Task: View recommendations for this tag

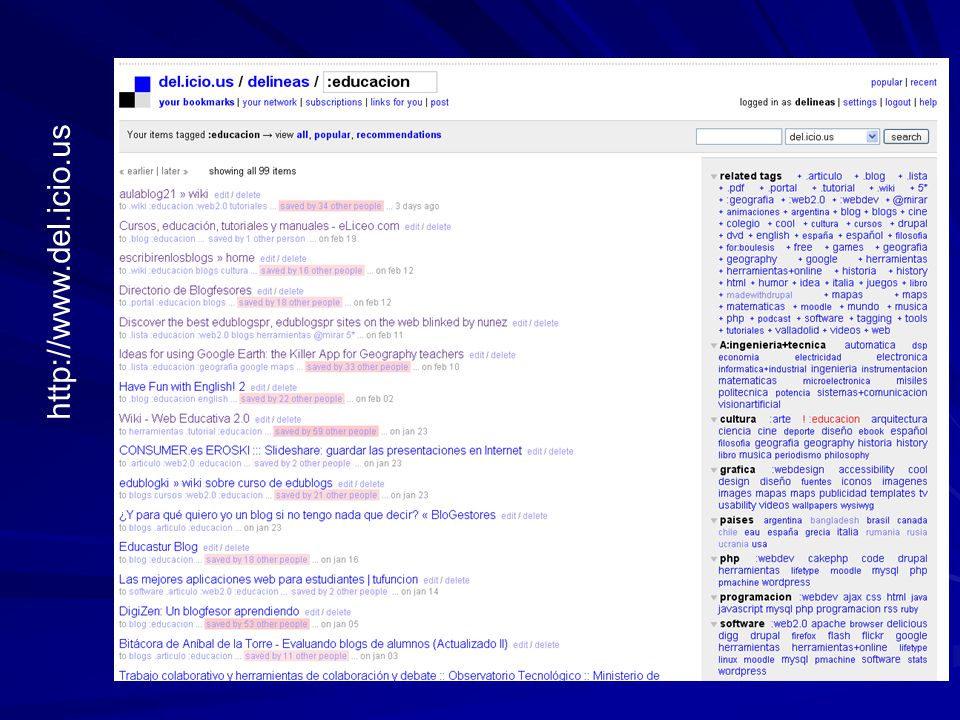Action: [x=399, y=135]
